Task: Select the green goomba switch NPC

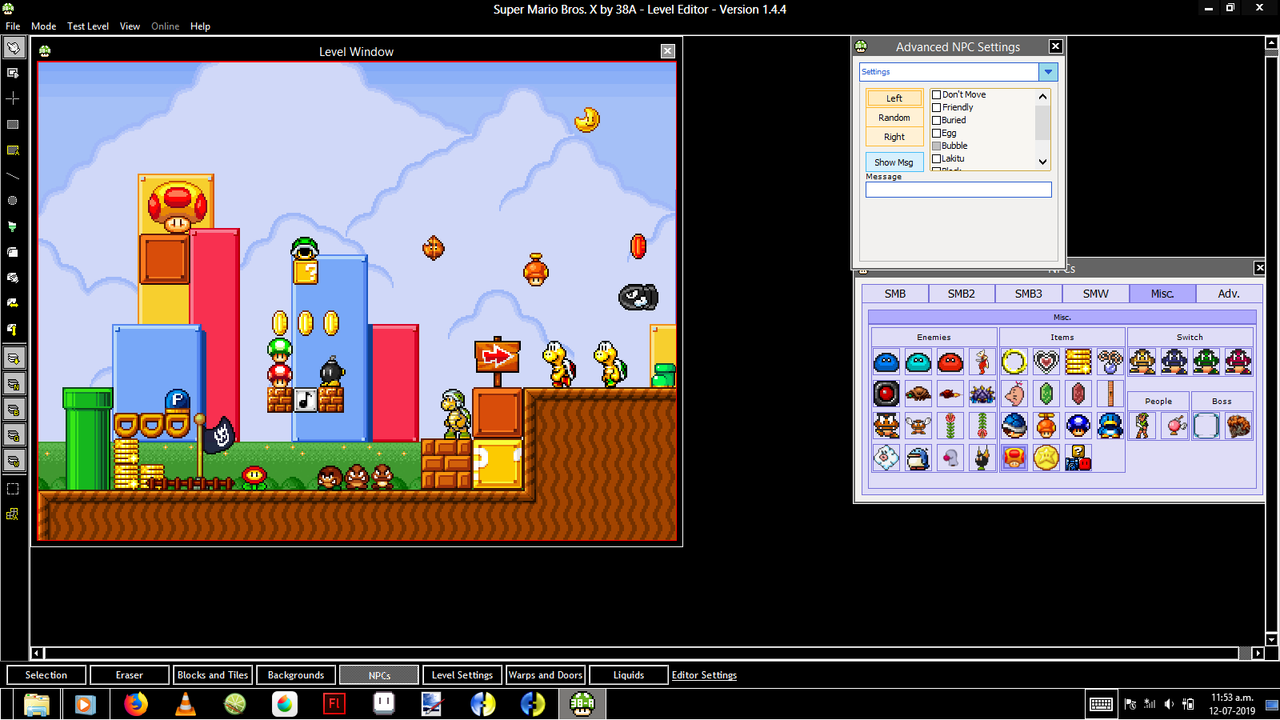Action: [1206, 362]
